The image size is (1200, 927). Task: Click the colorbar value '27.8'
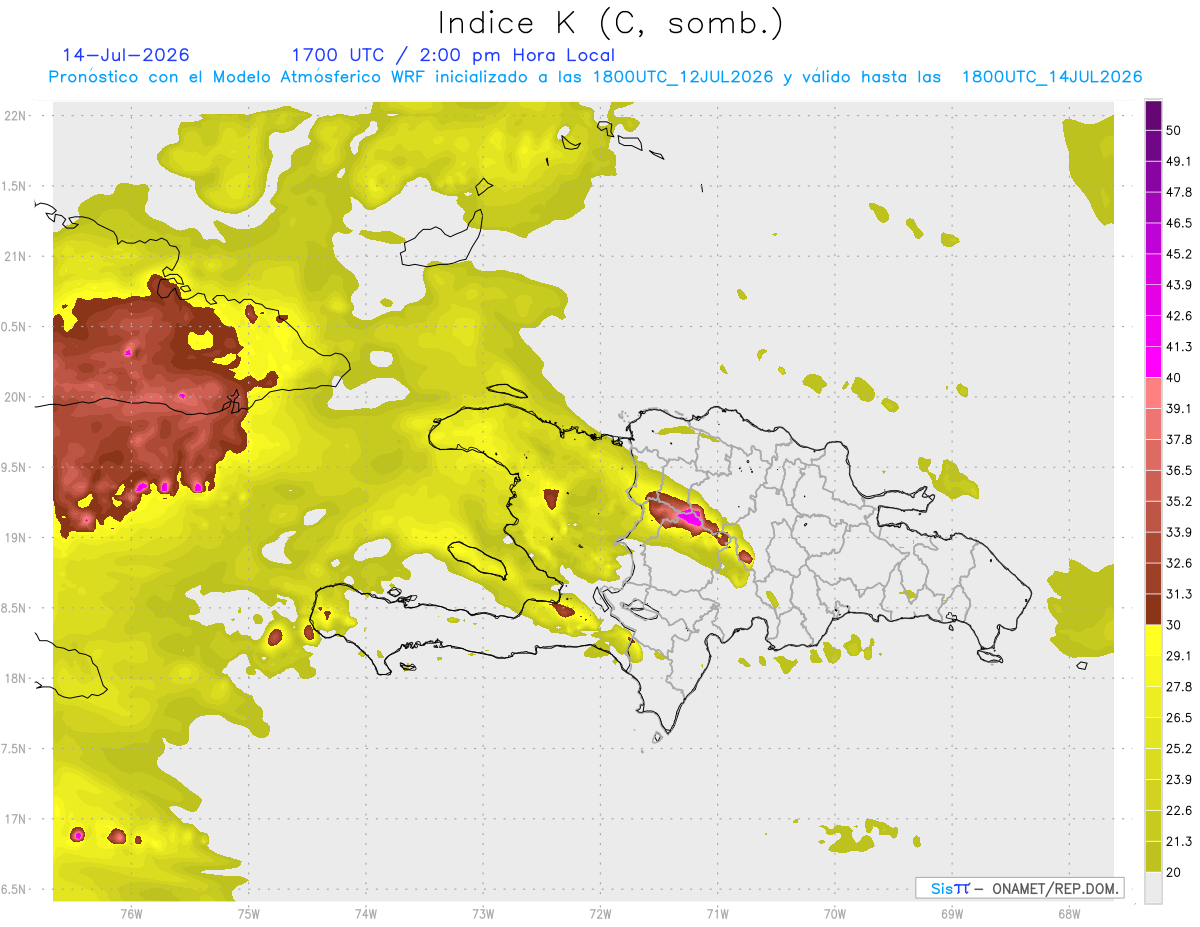tap(1179, 686)
